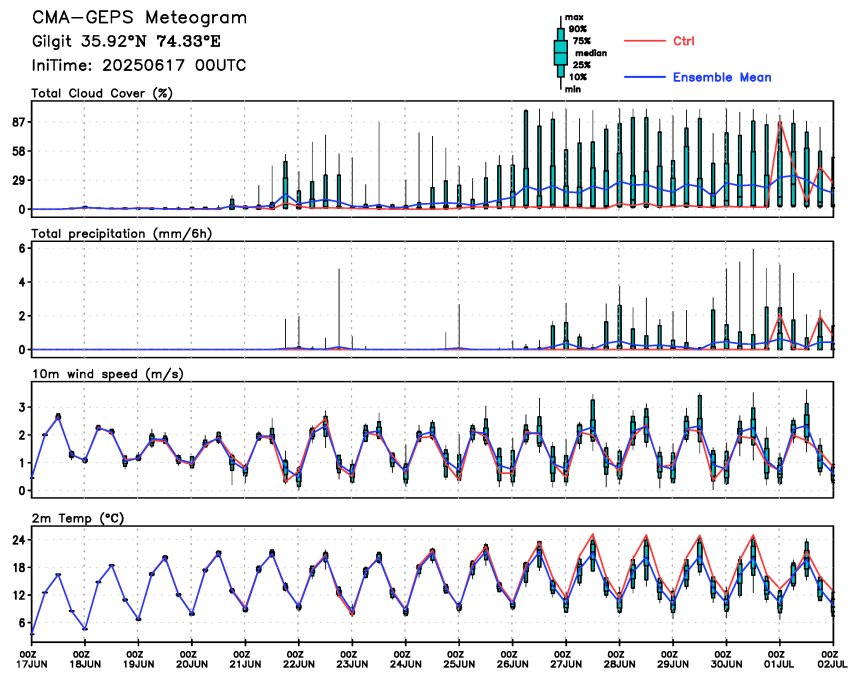Click the 'Total Cloud Cover (%)' panel title
858x680 pixels.
coord(102,93)
